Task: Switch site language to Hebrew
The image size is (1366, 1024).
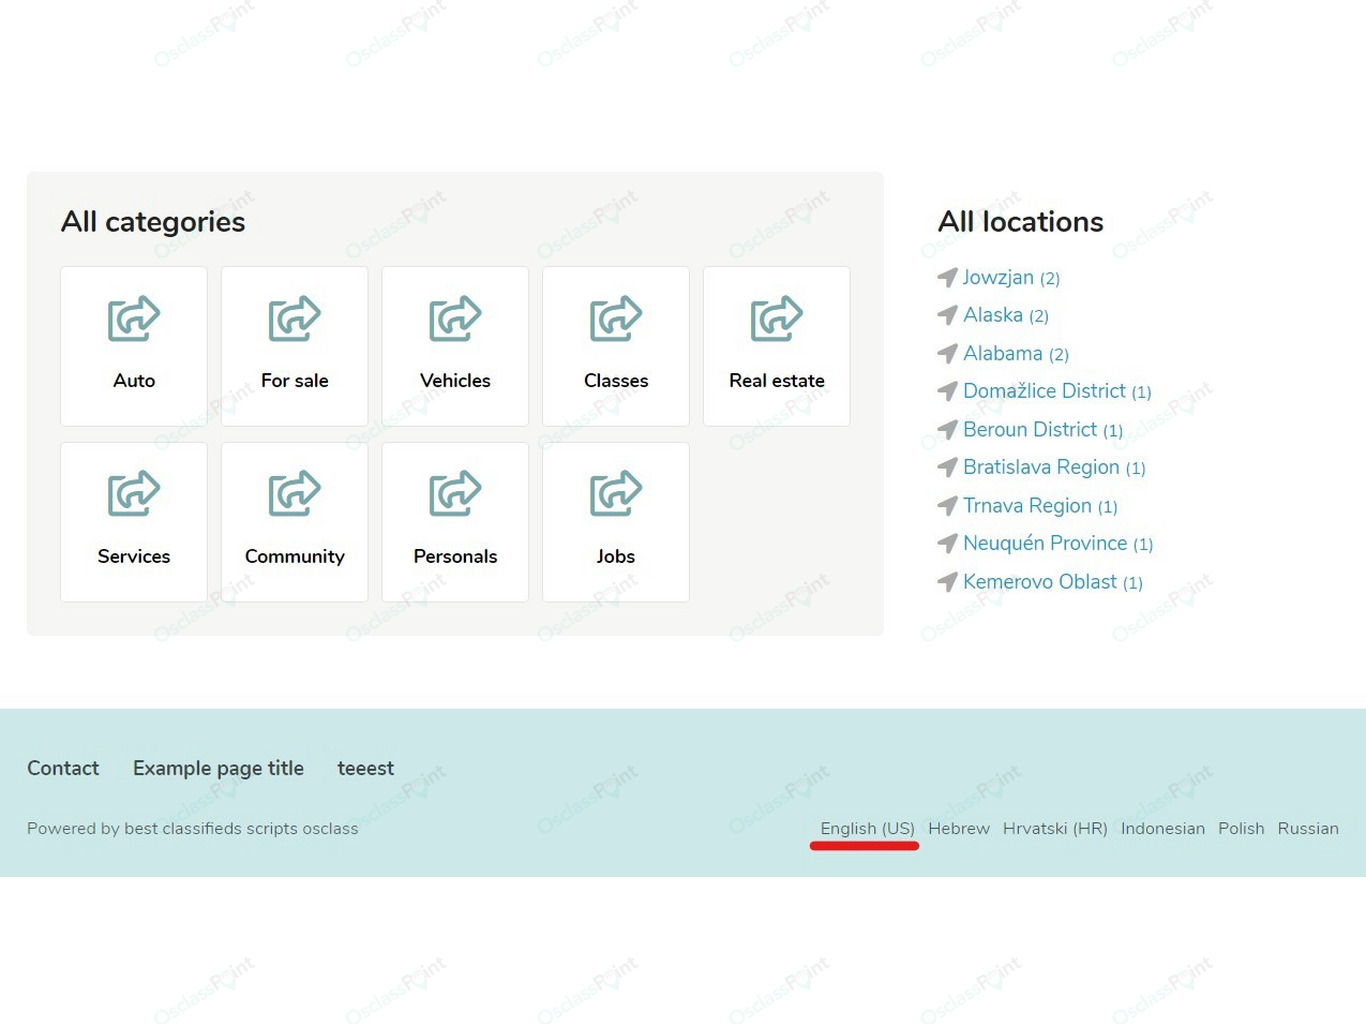Action: (959, 828)
